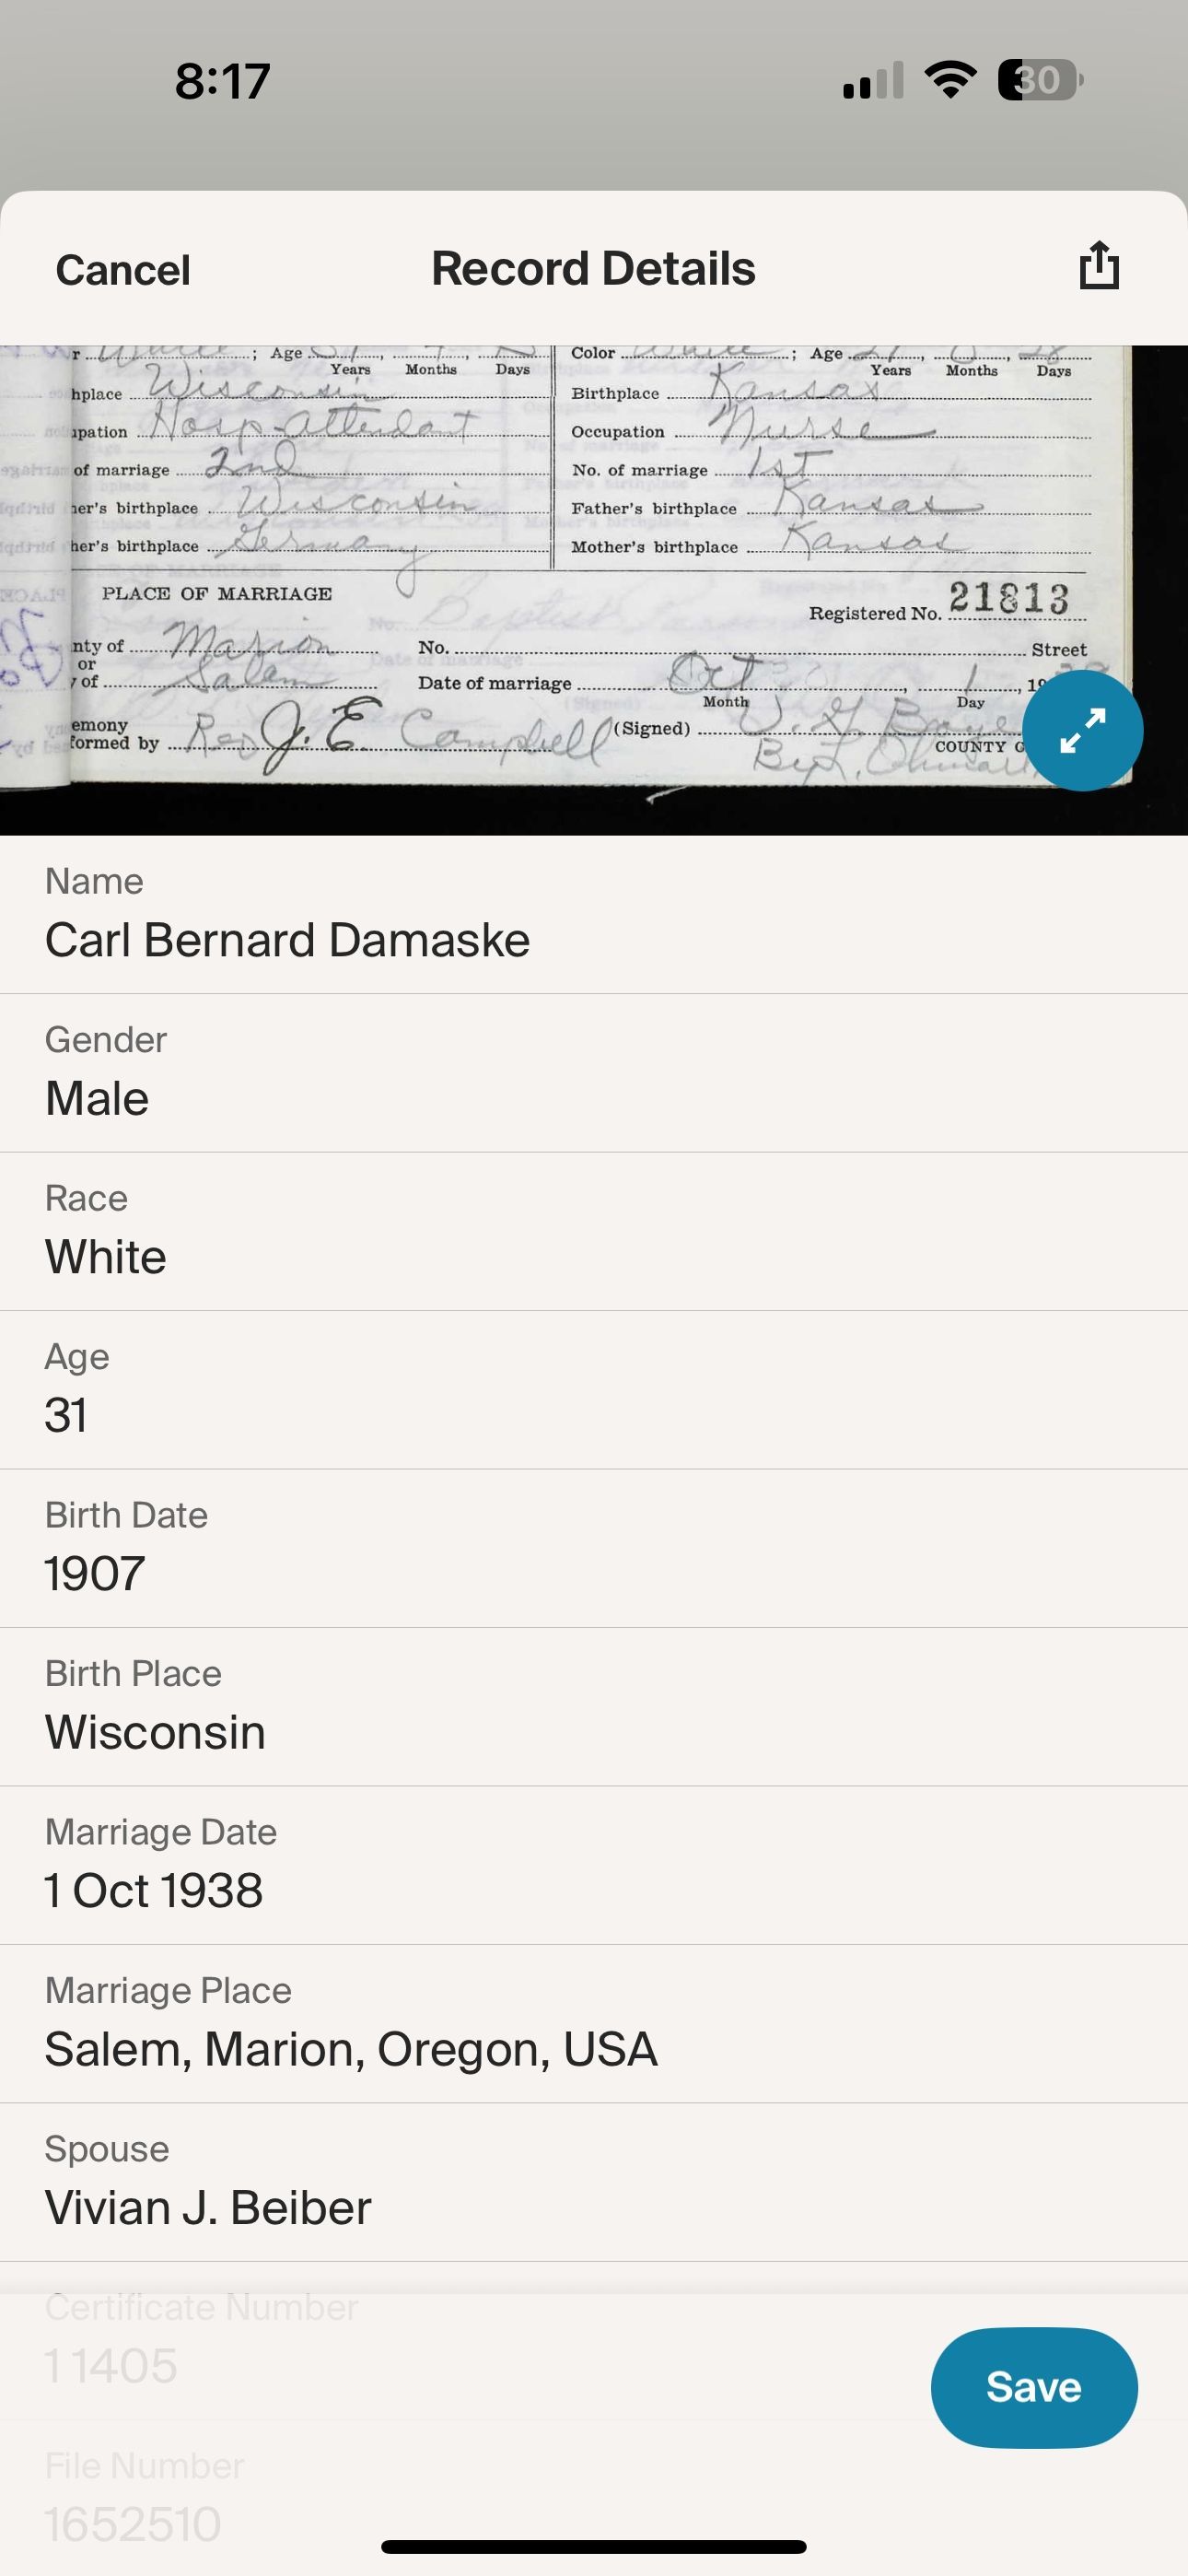Tap the Wi-Fi status icon
1188x2576 pixels.
pos(950,80)
